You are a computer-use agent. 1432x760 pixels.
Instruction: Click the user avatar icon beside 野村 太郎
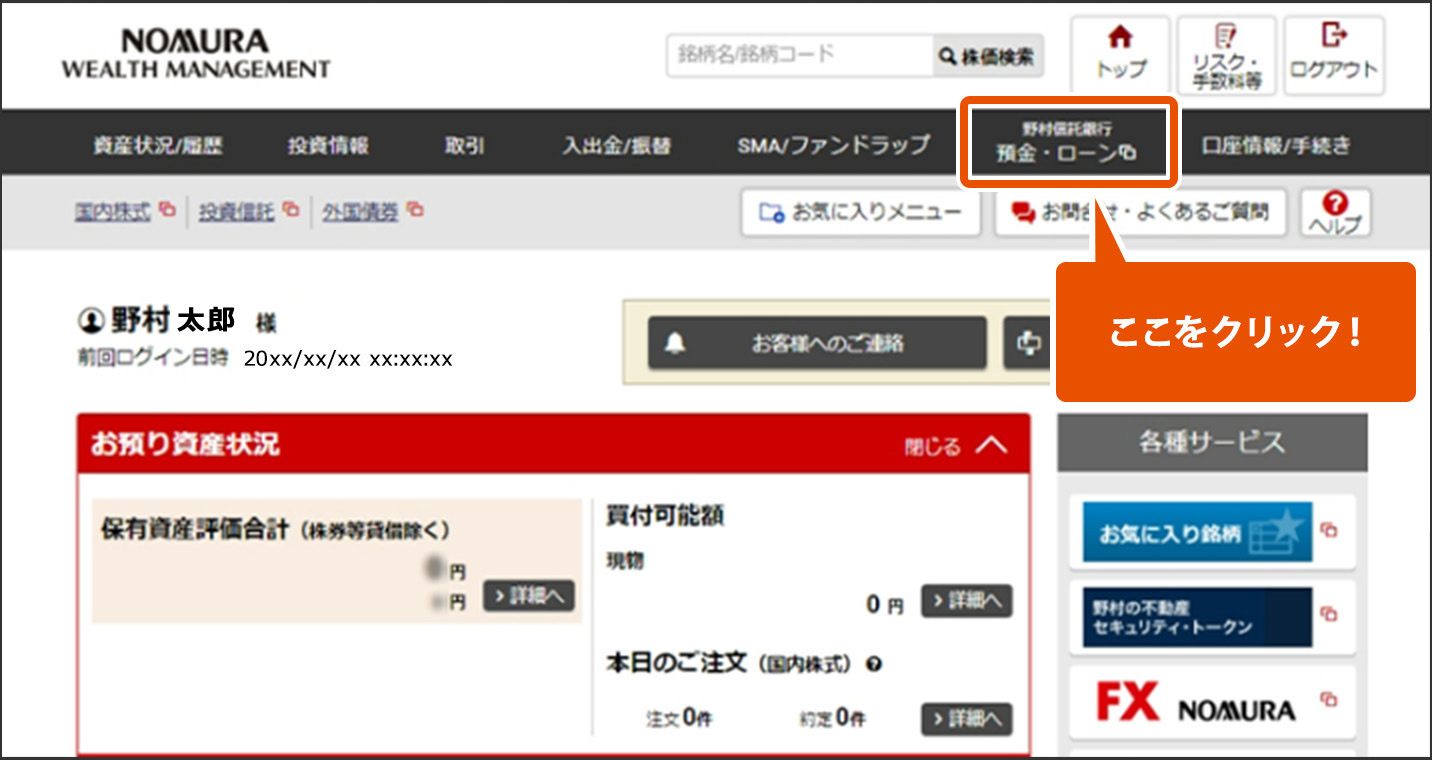tap(90, 321)
